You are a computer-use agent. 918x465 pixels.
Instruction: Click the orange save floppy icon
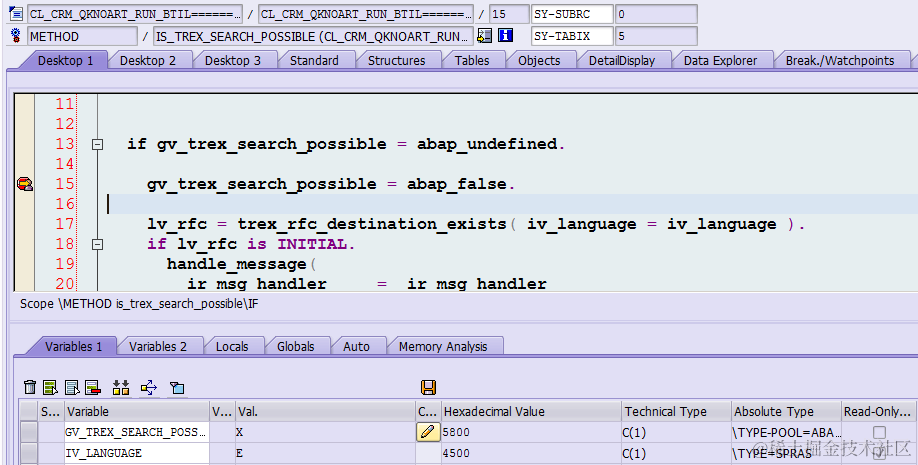click(429, 387)
